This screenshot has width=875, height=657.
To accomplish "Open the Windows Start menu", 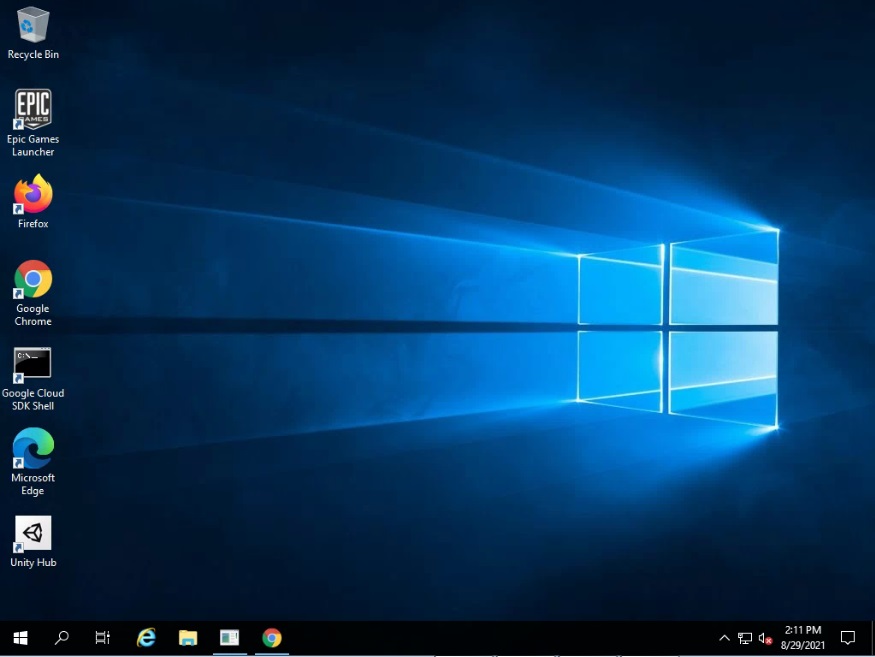I will click(21, 637).
